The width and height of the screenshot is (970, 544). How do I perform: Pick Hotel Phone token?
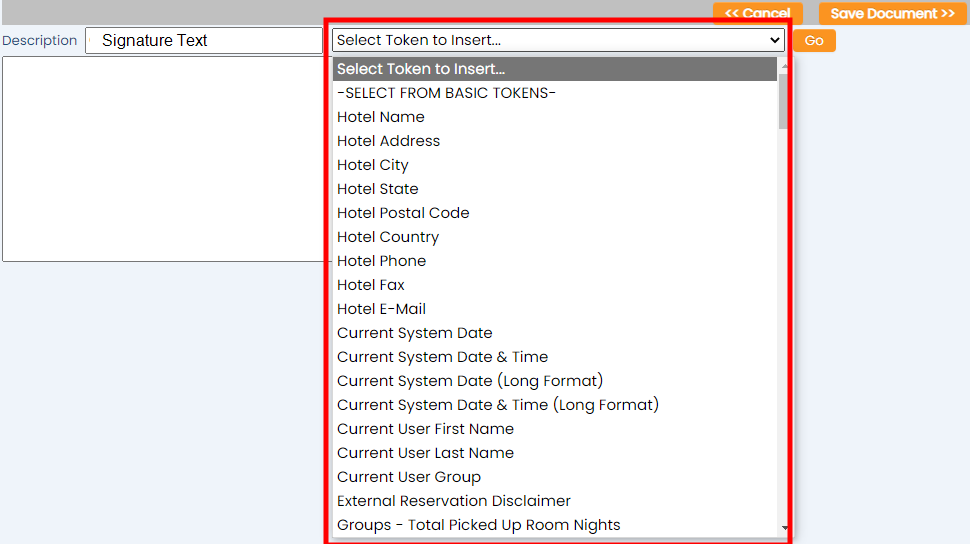tap(554, 261)
